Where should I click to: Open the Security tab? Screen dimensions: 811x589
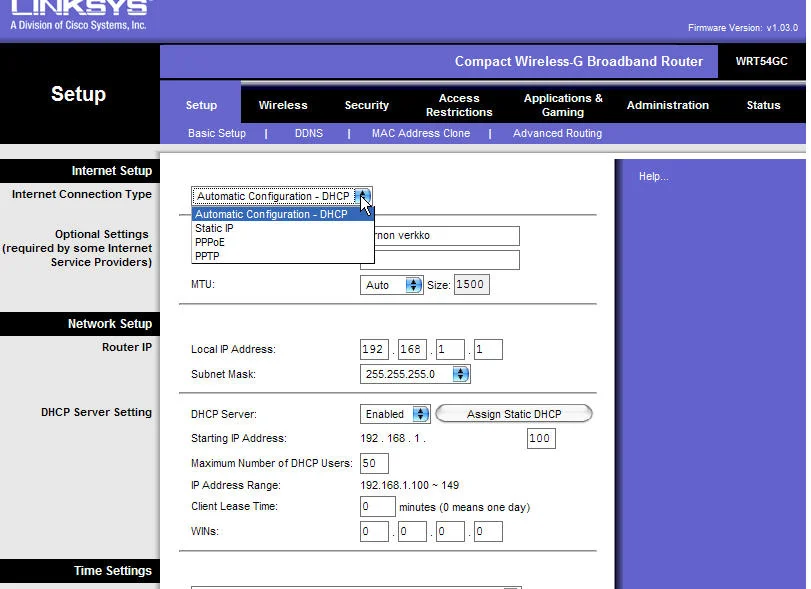367,105
